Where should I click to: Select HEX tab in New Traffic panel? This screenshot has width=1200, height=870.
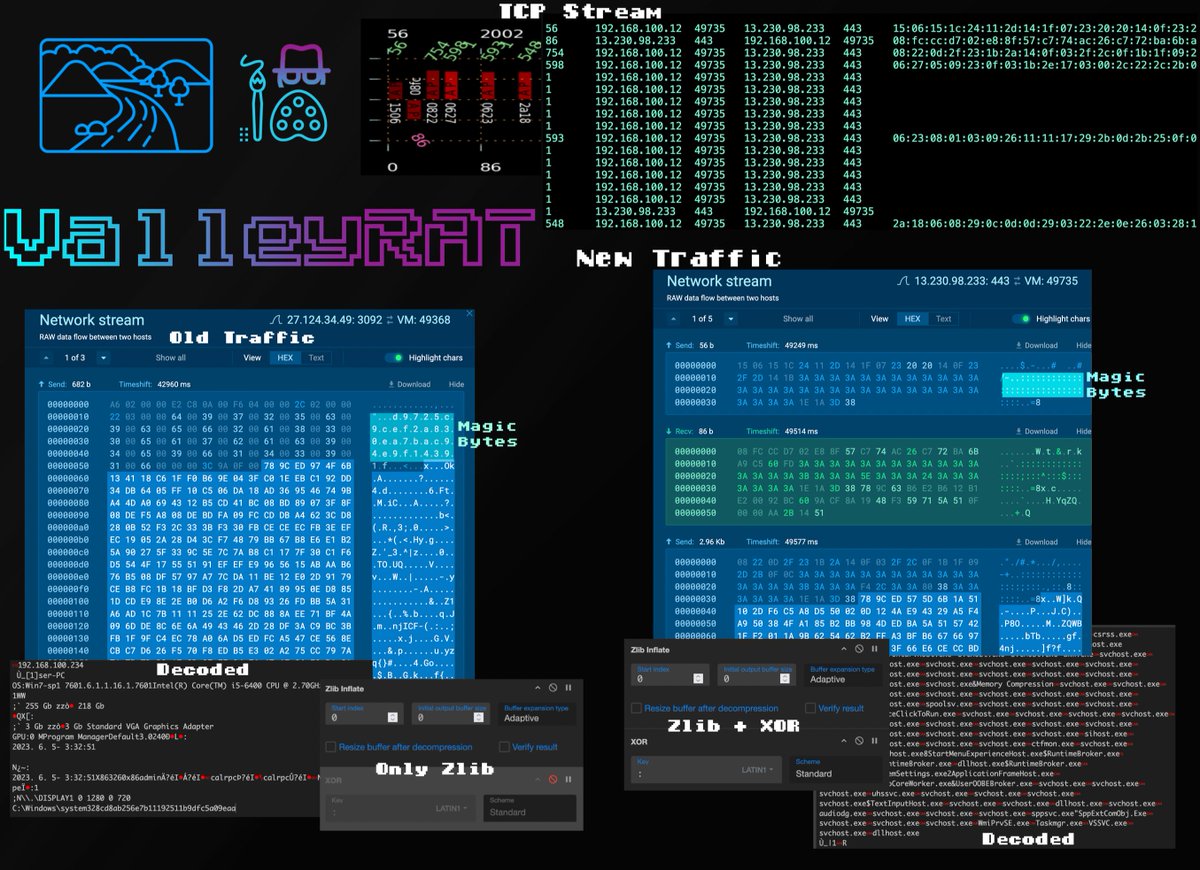click(x=912, y=319)
